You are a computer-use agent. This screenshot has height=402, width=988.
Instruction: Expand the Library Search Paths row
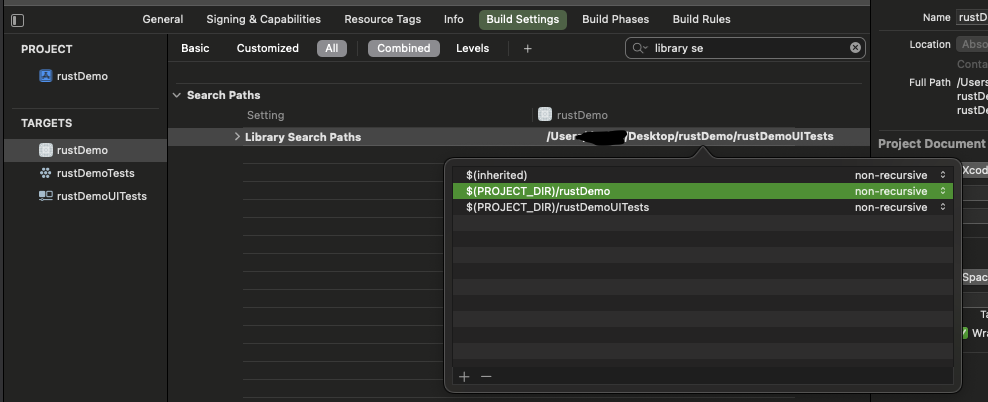tap(237, 136)
